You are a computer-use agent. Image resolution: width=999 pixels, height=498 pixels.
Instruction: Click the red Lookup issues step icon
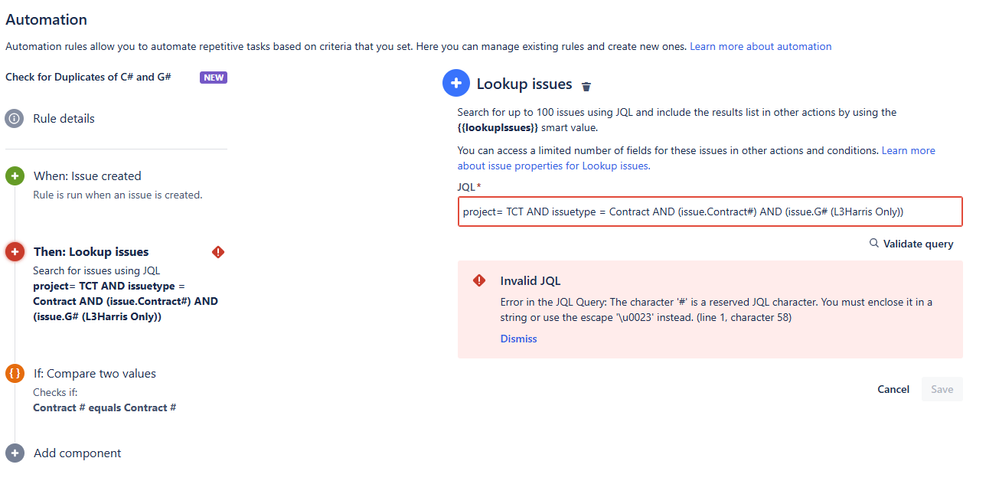pyautogui.click(x=15, y=252)
